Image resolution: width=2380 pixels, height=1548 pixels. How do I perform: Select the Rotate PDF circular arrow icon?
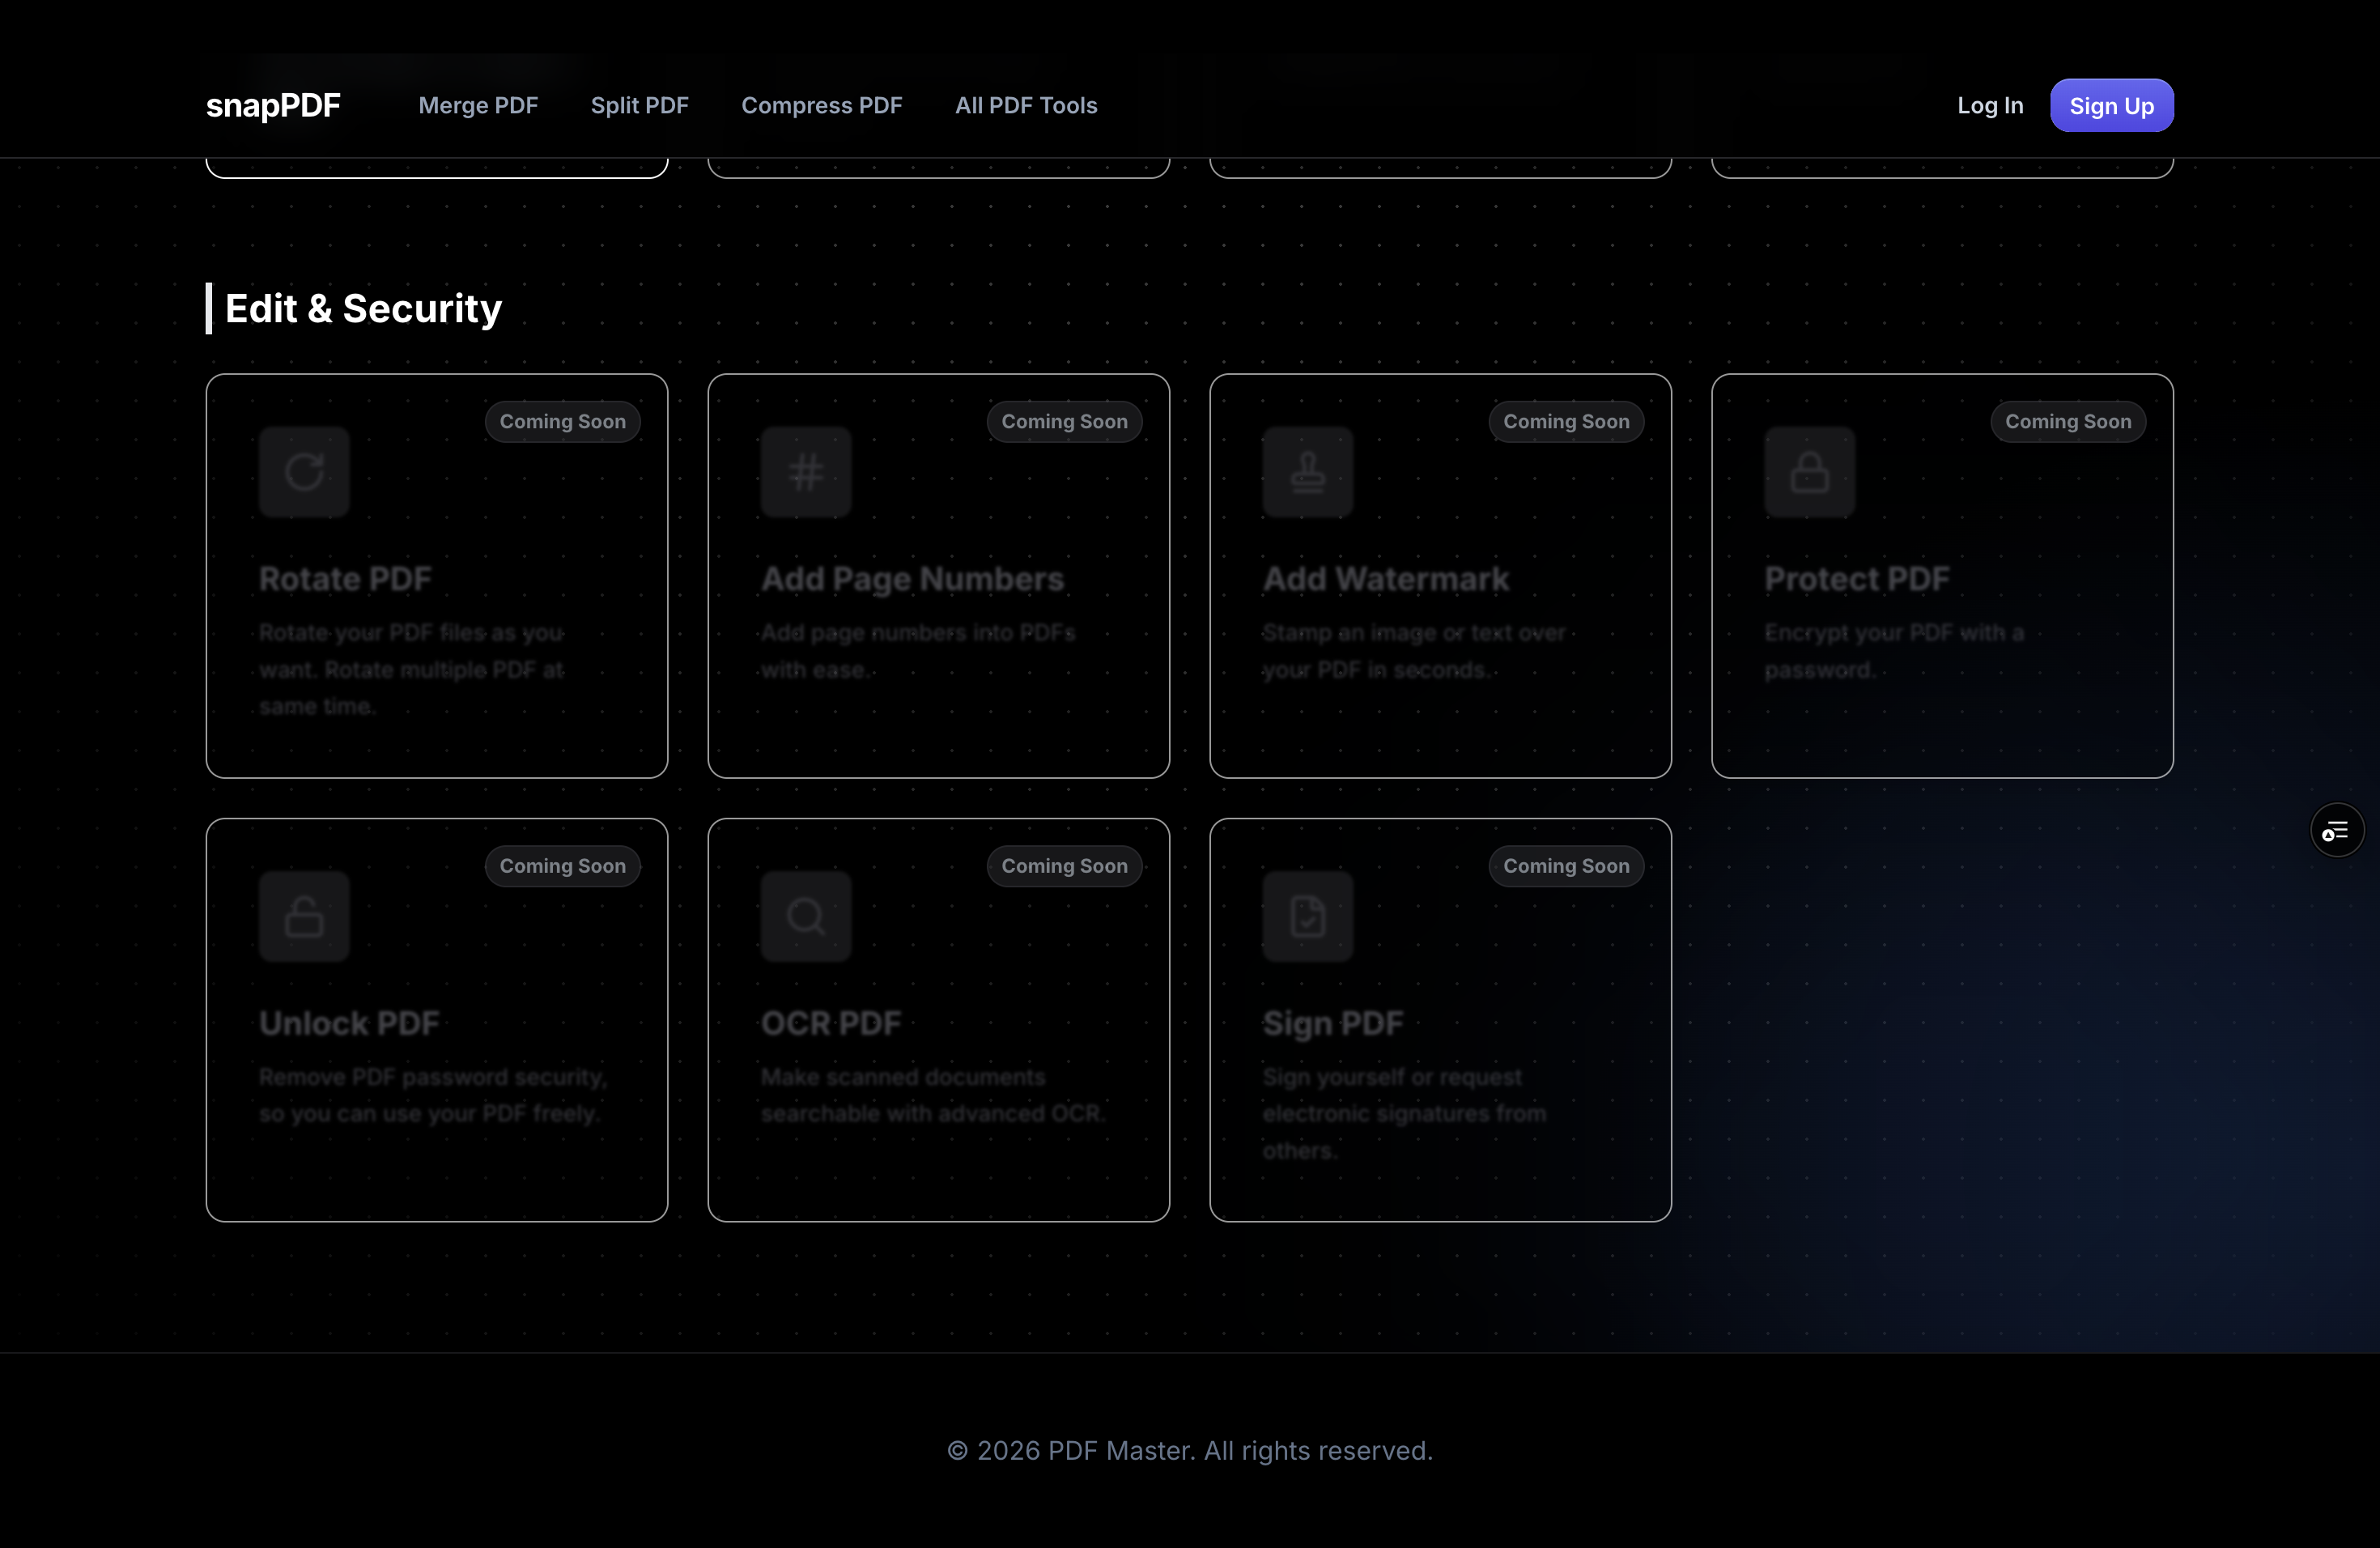coord(304,471)
